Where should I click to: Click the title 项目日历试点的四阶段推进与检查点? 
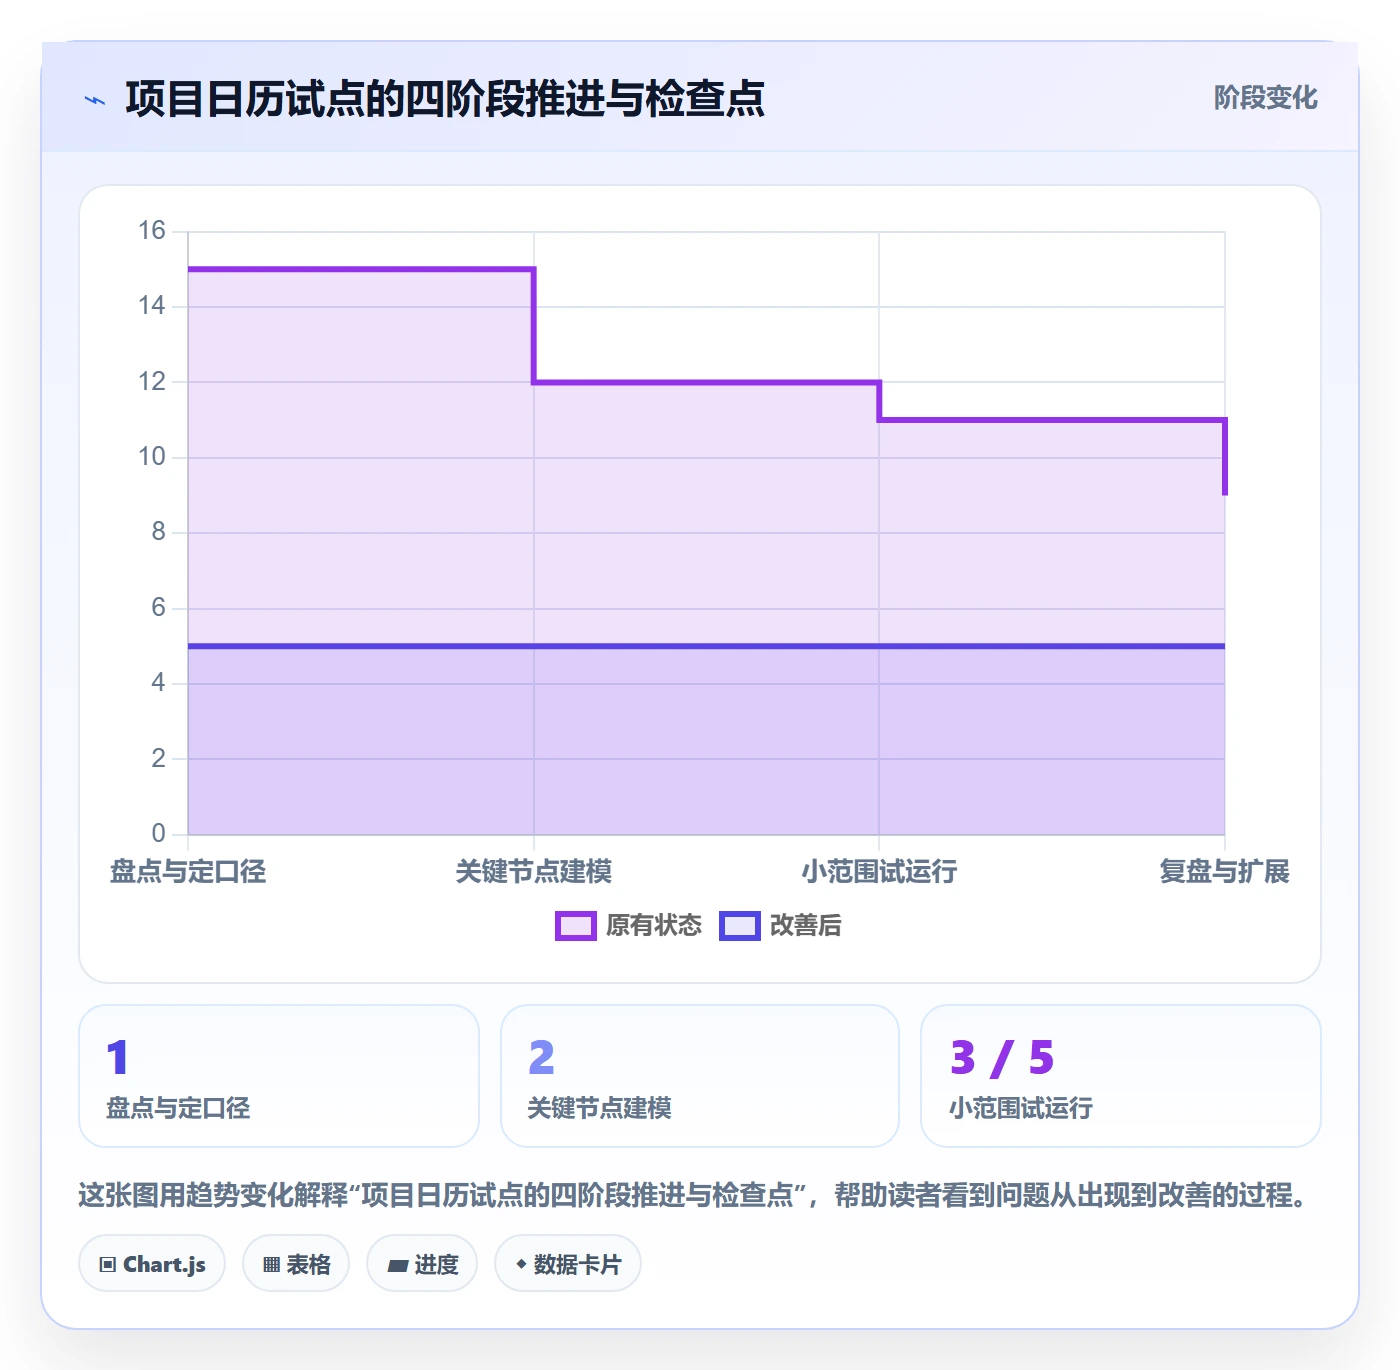click(x=445, y=99)
